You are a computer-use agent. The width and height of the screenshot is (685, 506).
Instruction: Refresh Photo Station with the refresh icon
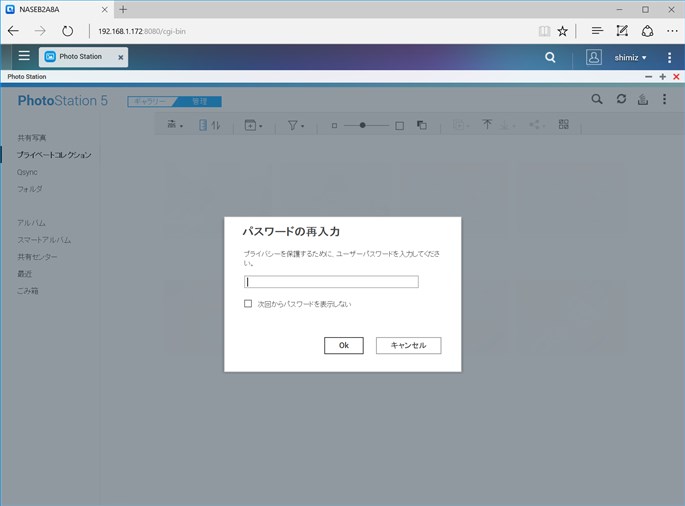click(x=621, y=99)
